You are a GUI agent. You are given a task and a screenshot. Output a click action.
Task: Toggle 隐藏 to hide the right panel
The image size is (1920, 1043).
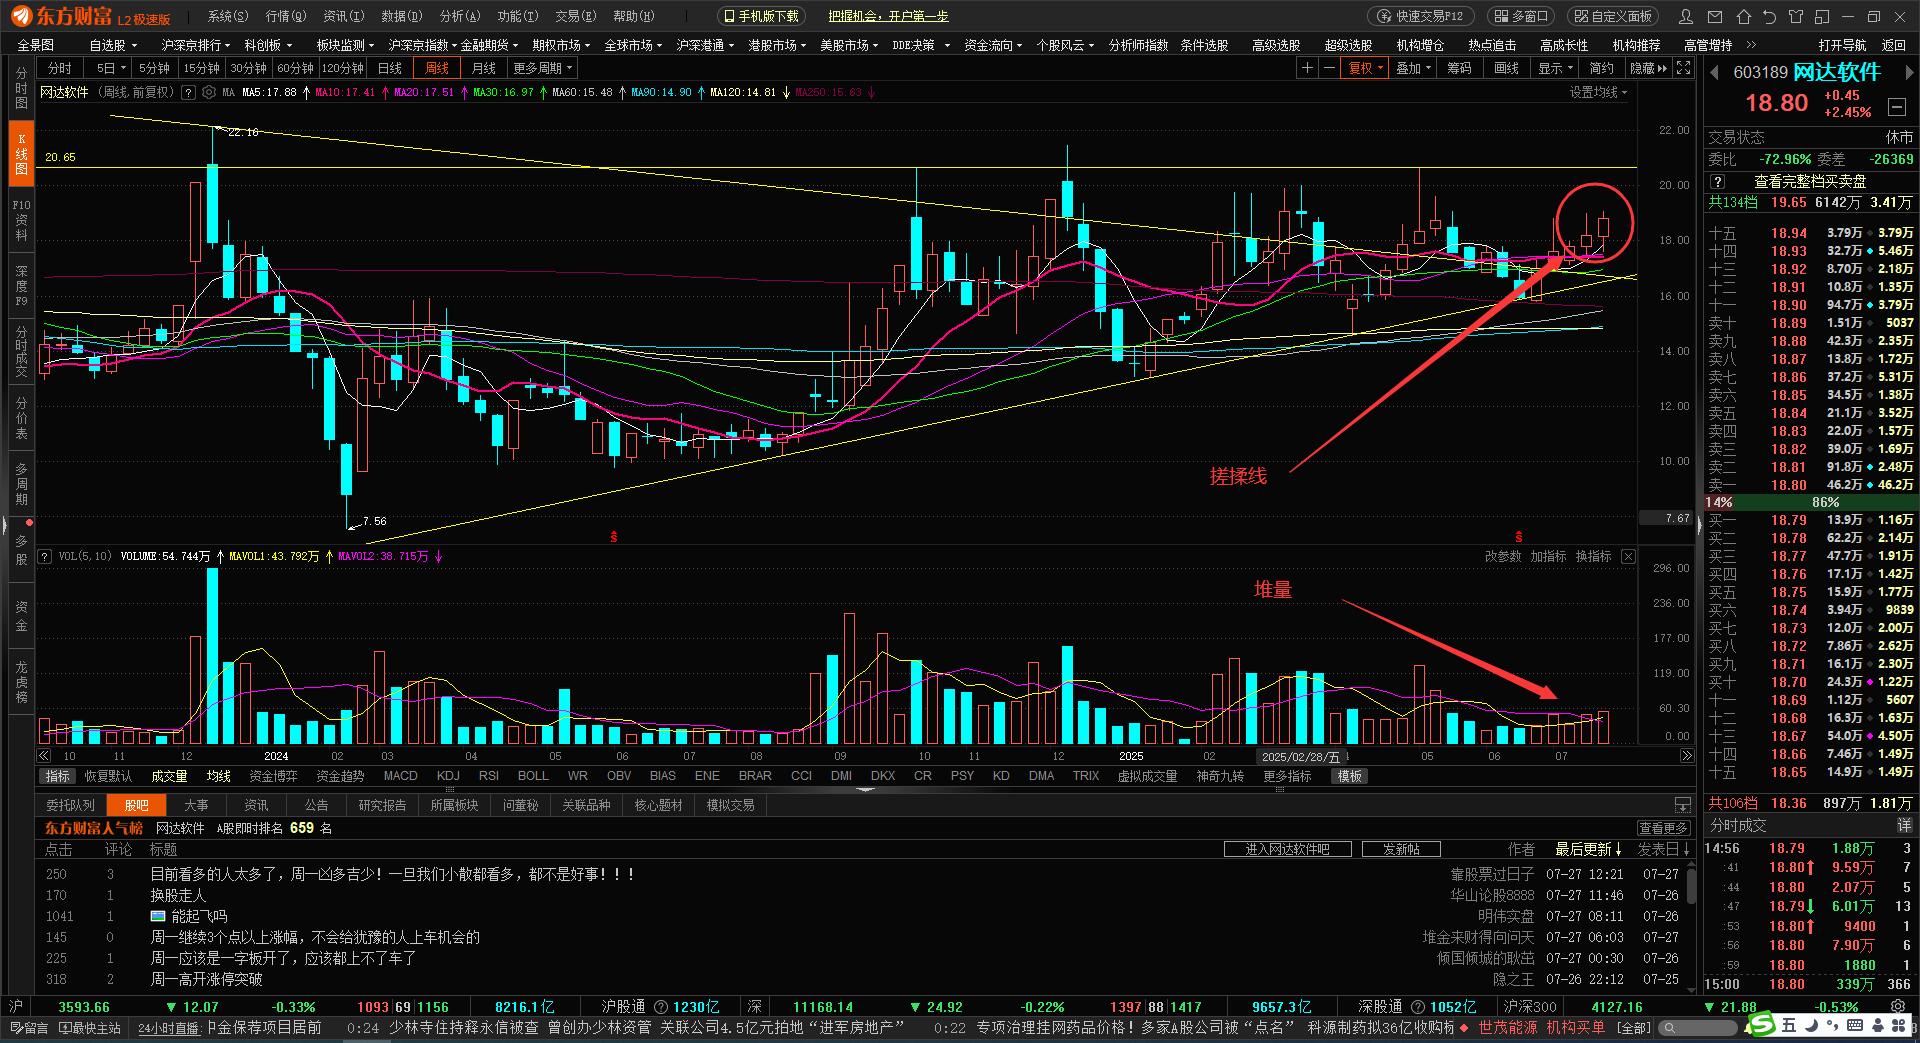(1648, 68)
